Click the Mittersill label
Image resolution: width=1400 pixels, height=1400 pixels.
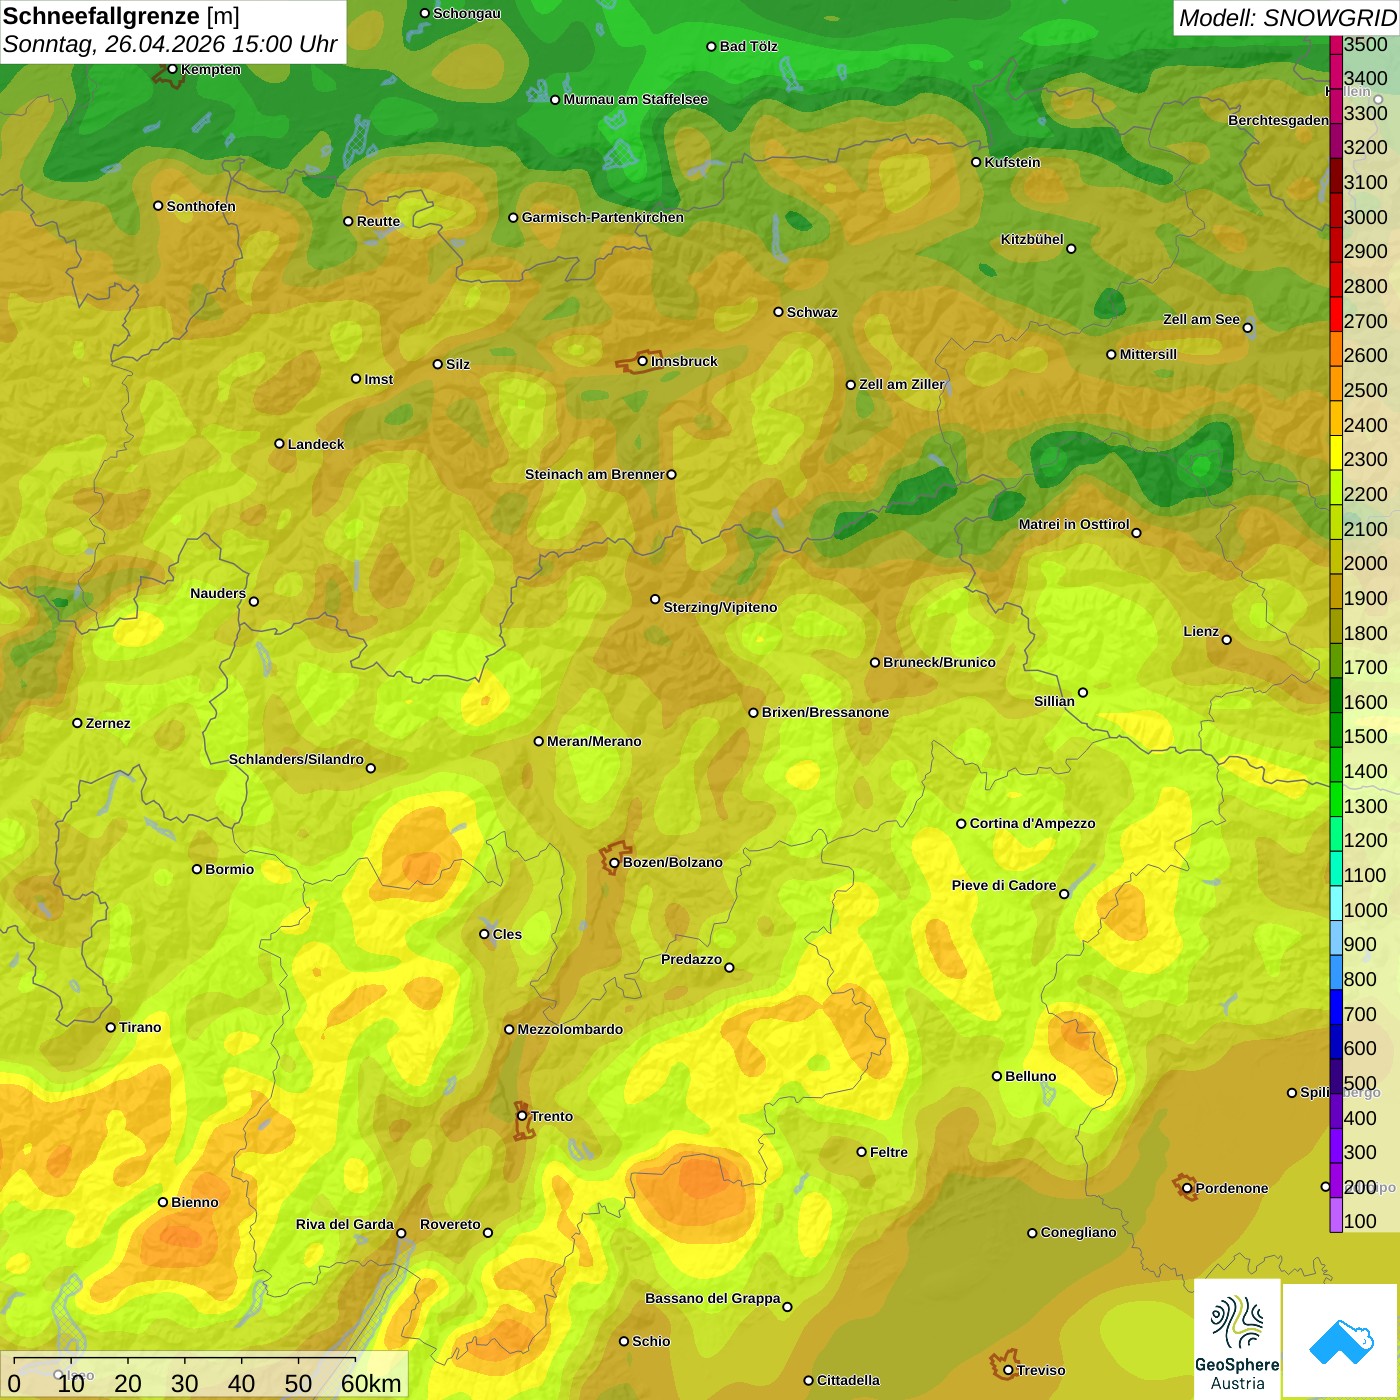click(x=1148, y=354)
